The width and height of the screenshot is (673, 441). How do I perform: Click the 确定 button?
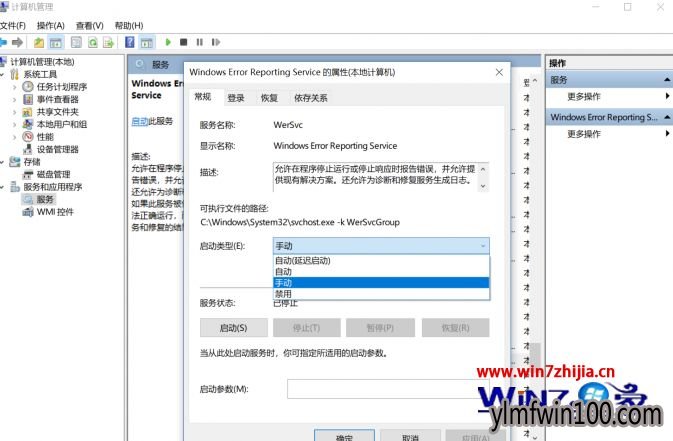344,435
